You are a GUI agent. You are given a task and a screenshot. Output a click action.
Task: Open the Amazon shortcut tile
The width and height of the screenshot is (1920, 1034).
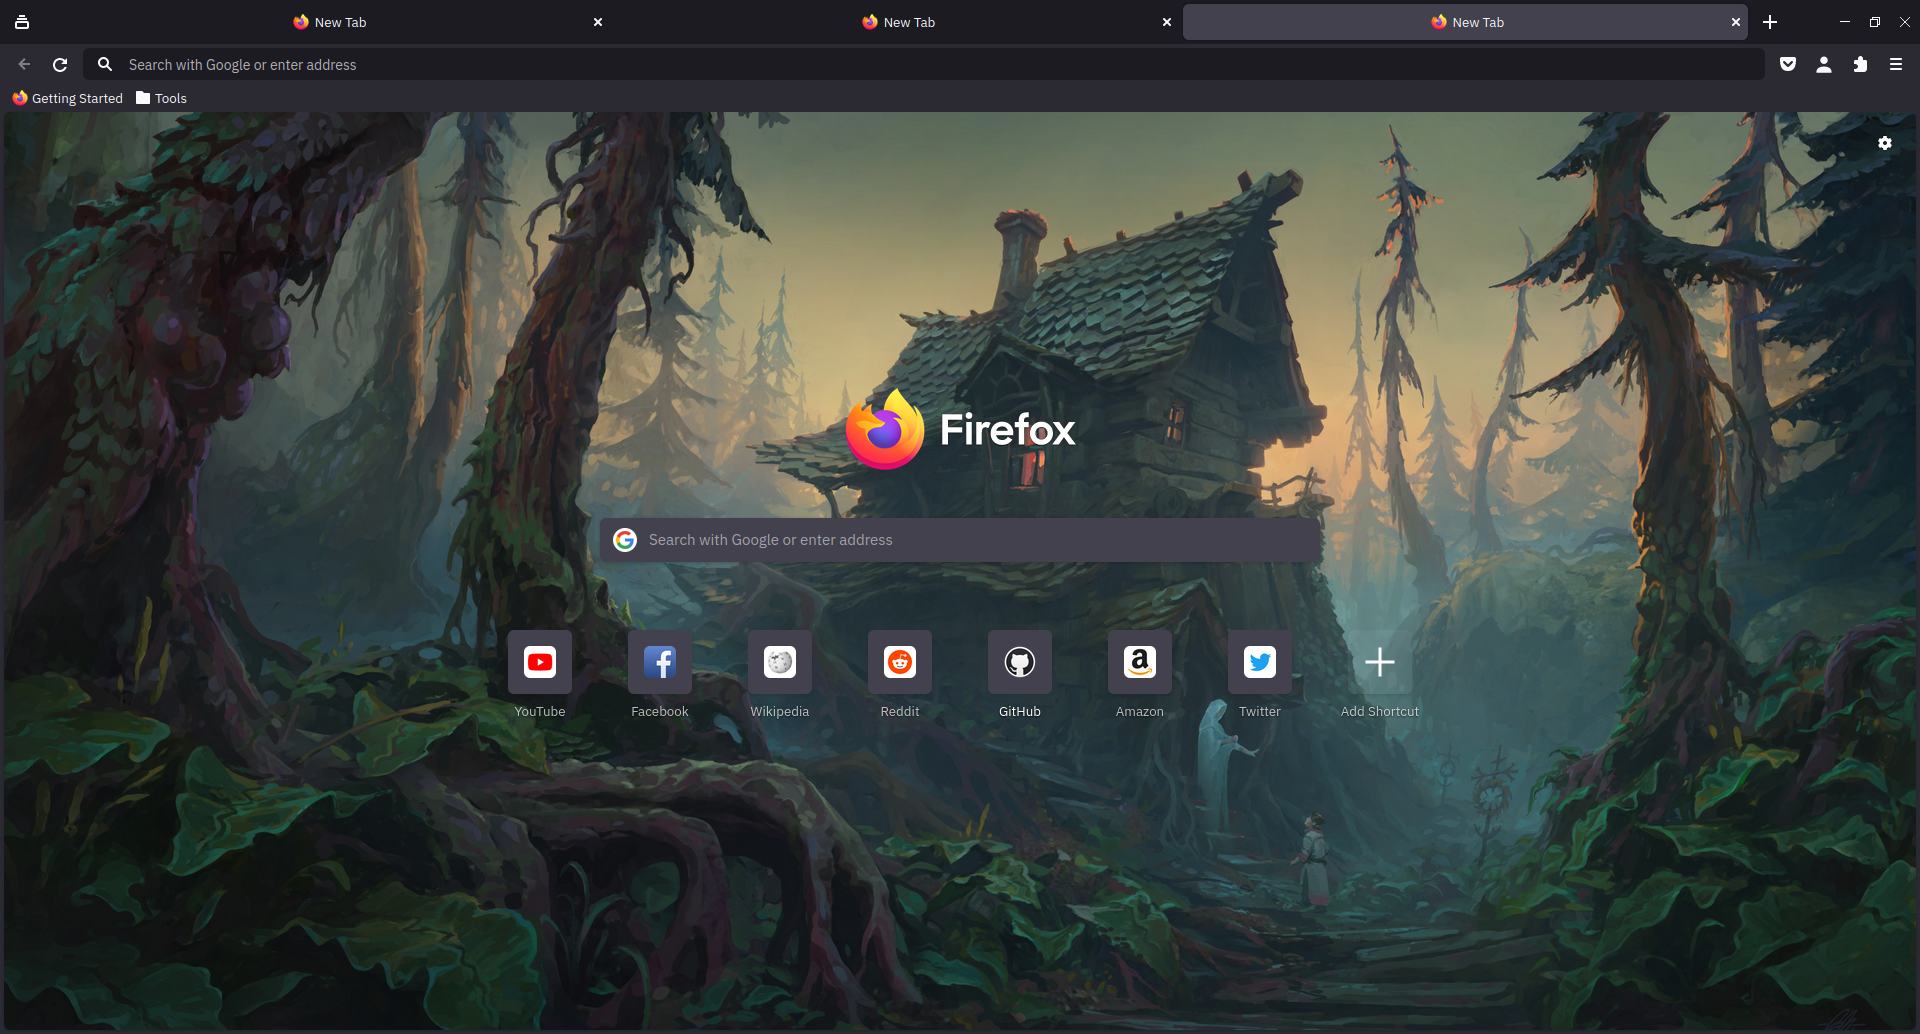point(1140,662)
